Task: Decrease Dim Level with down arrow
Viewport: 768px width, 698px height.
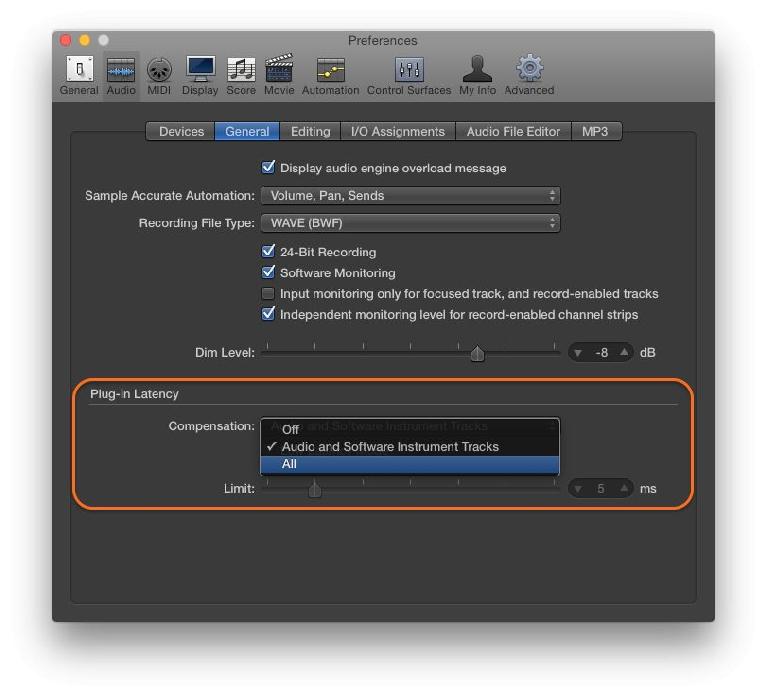Action: pos(578,353)
